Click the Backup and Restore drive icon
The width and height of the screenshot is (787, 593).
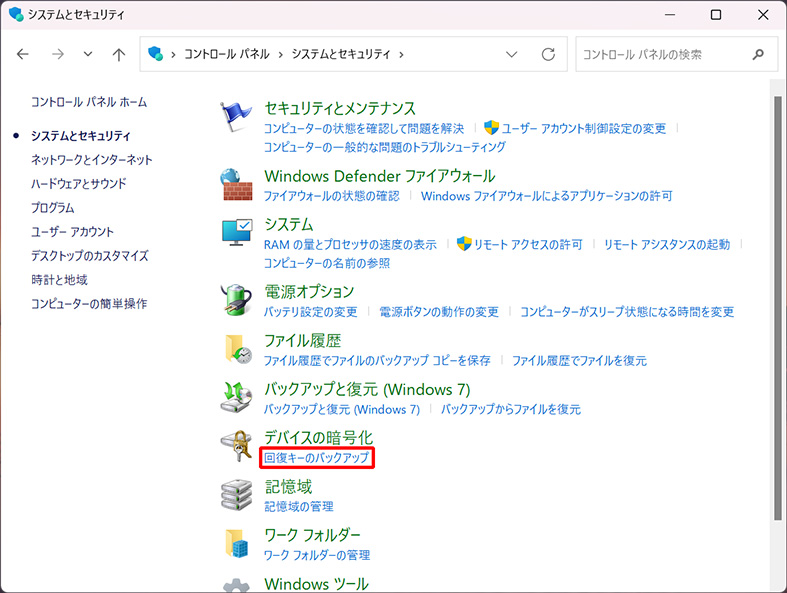236,397
